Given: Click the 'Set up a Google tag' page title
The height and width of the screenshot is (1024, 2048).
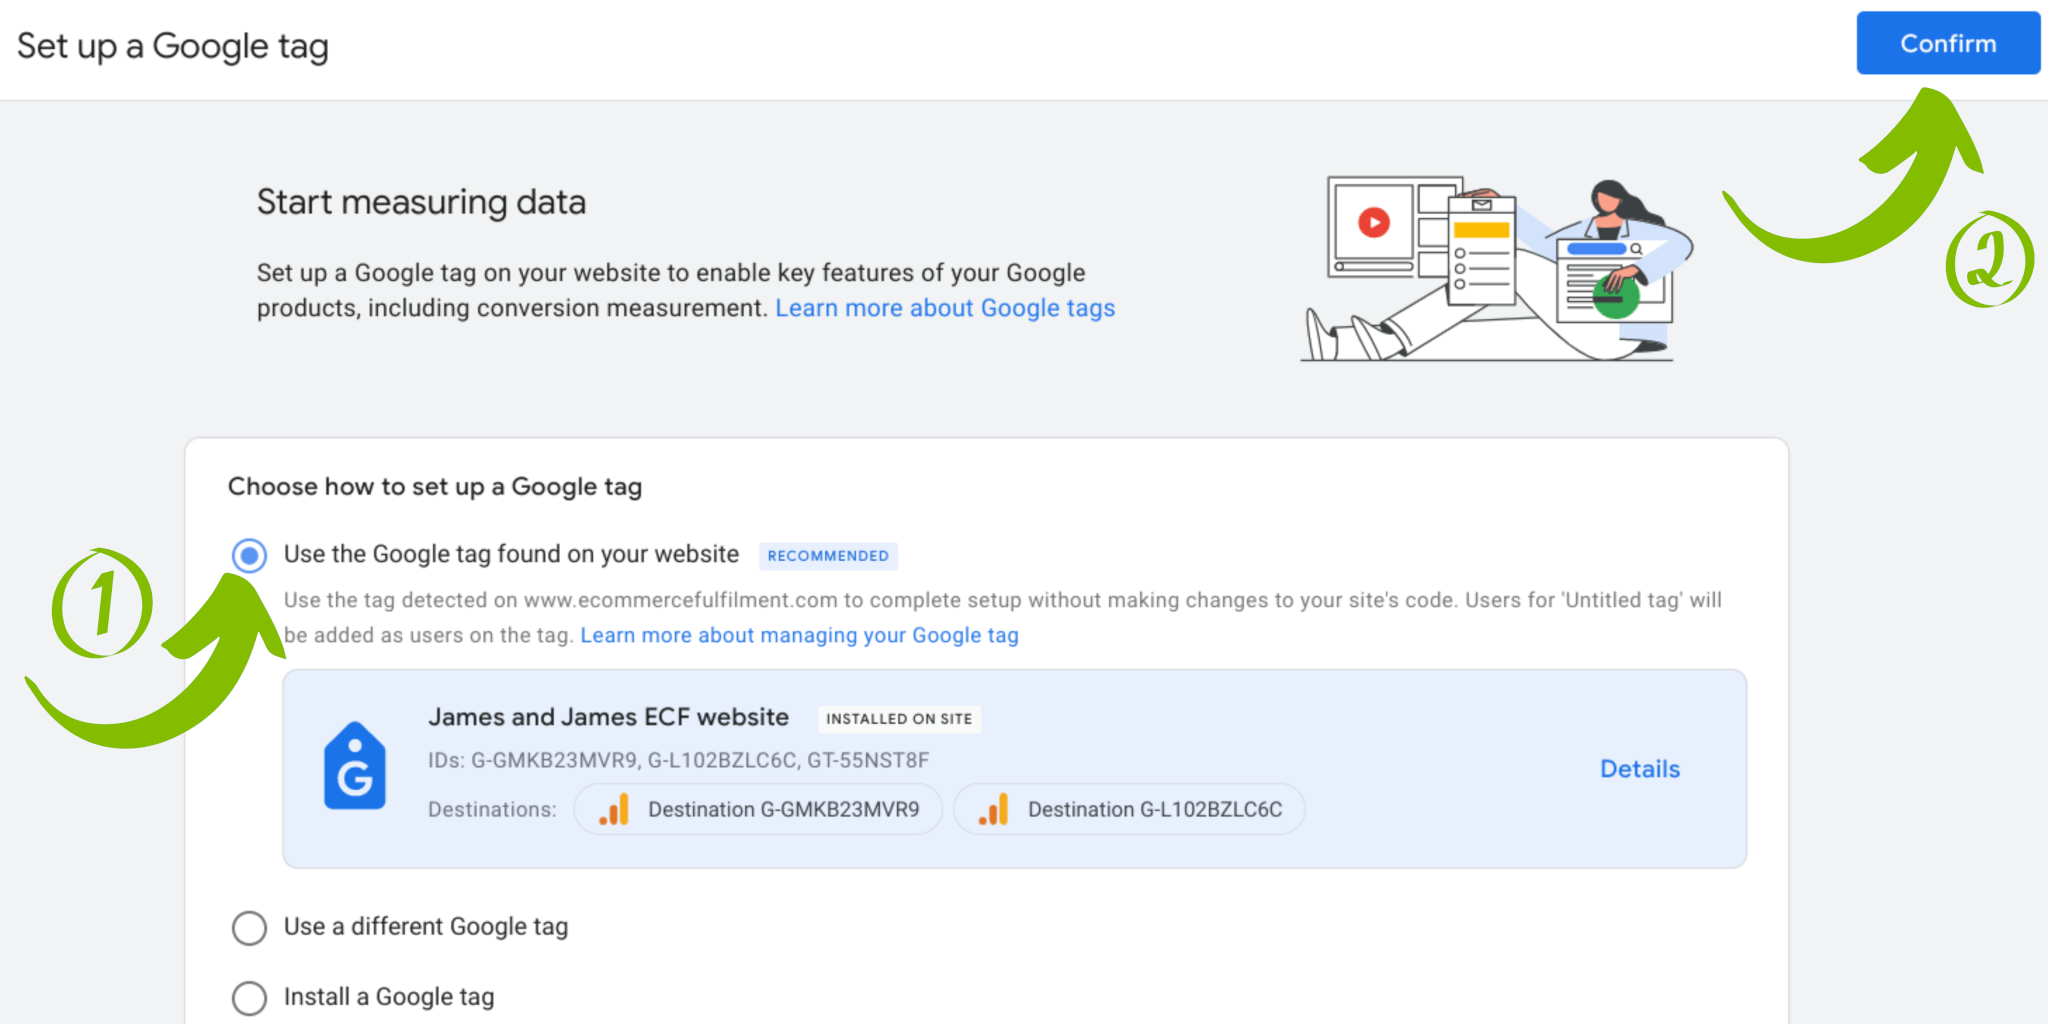Looking at the screenshot, I should (x=173, y=46).
